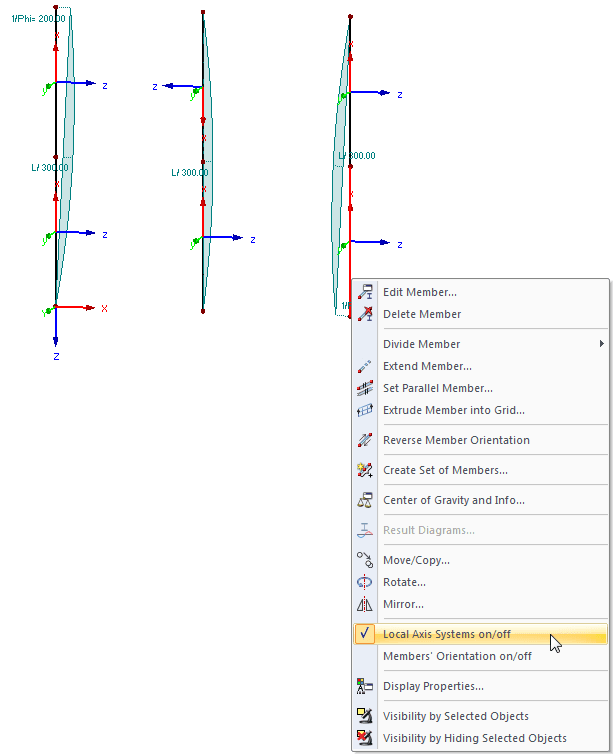Choose Edit Member... from the context menu

(420, 292)
